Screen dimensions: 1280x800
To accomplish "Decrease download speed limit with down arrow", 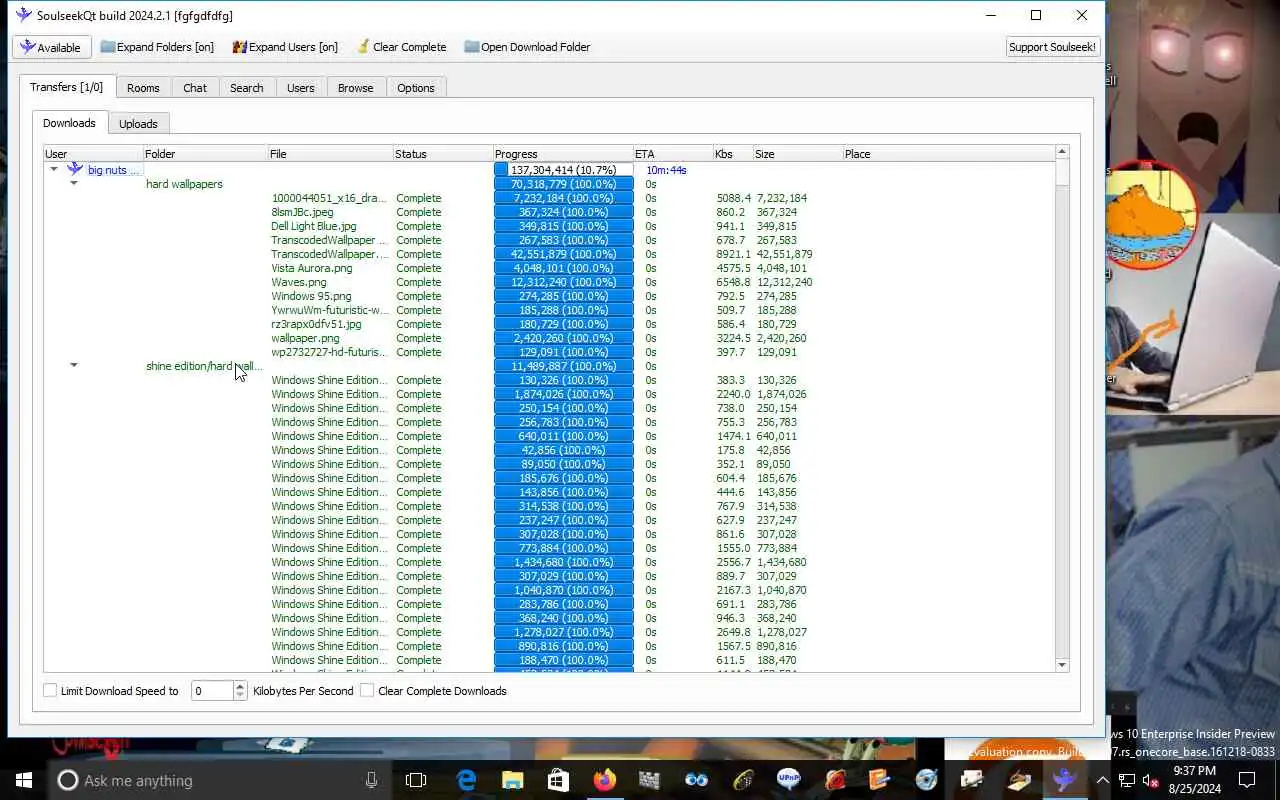I will coord(240,695).
